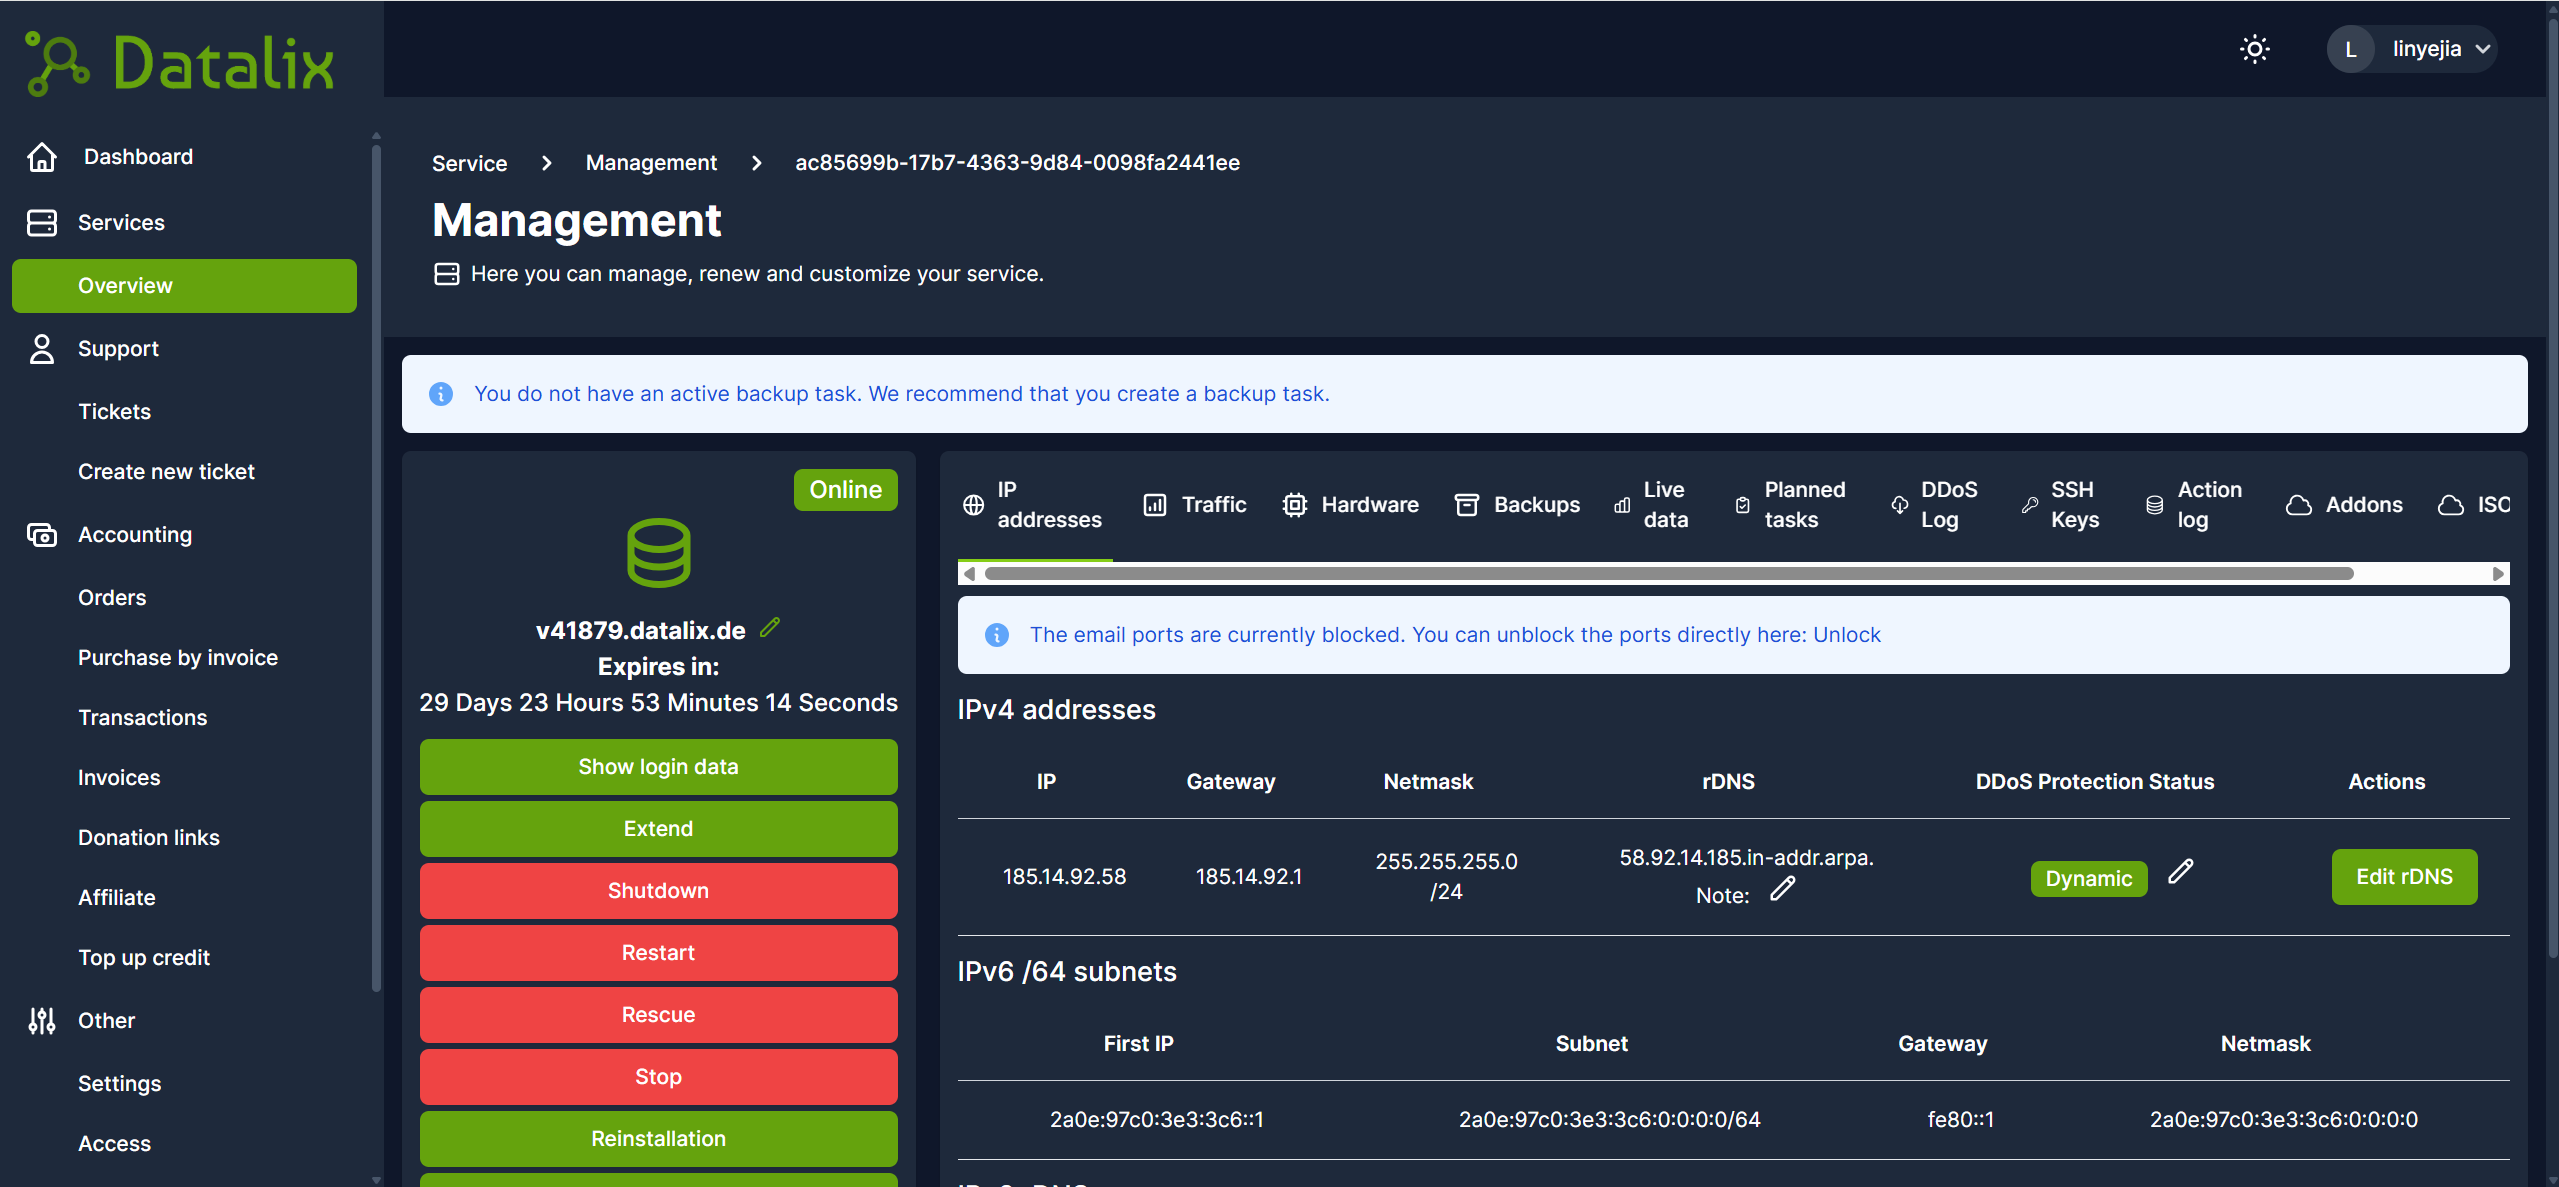Click the Stop button
The width and height of the screenshot is (2559, 1187).
coord(658,1077)
